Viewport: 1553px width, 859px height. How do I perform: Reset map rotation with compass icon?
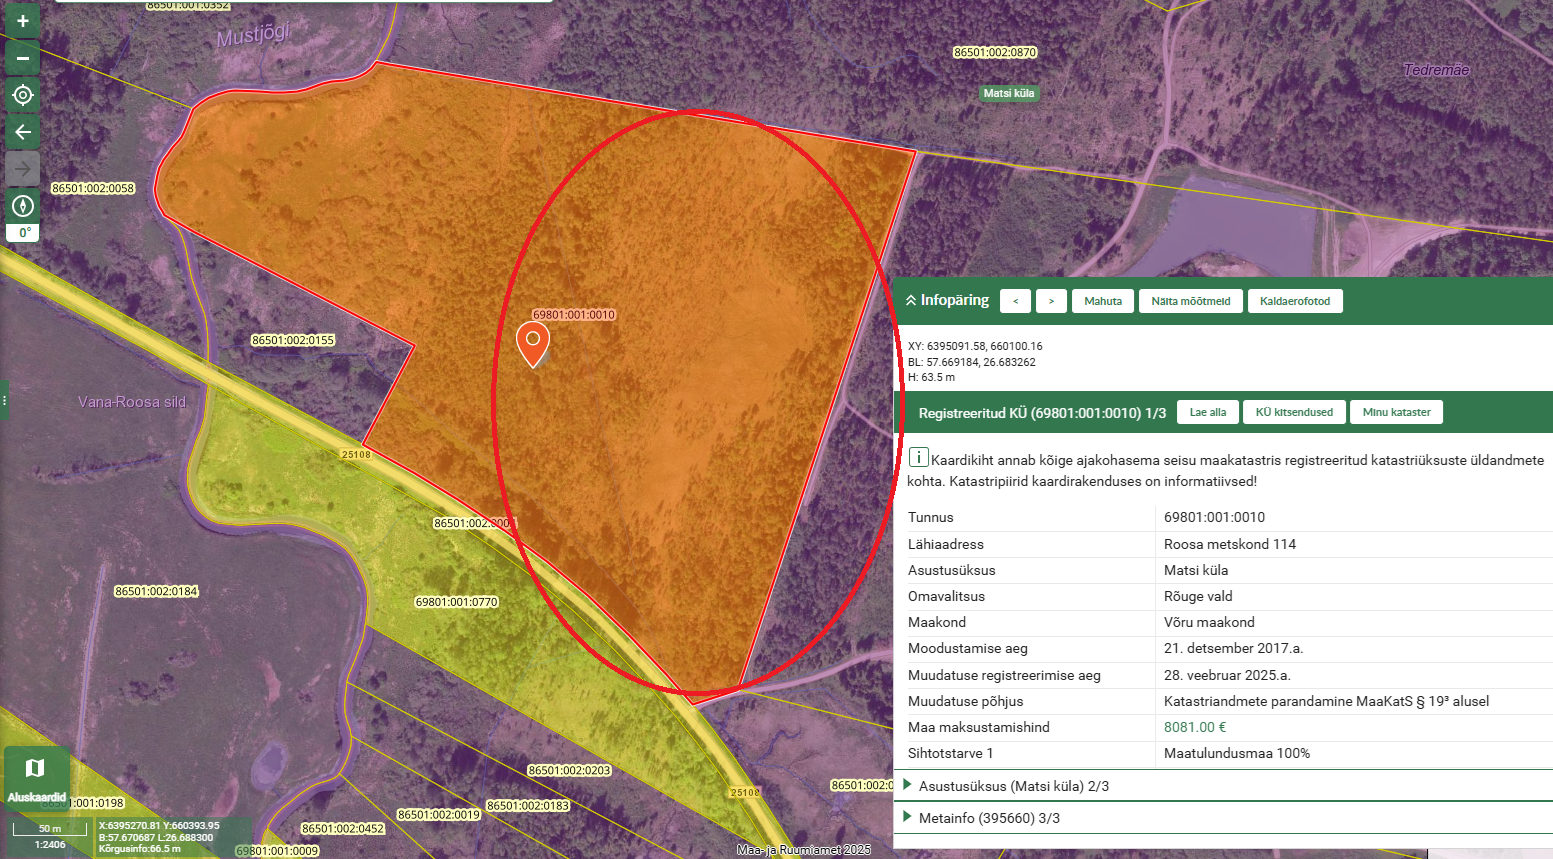[22, 206]
